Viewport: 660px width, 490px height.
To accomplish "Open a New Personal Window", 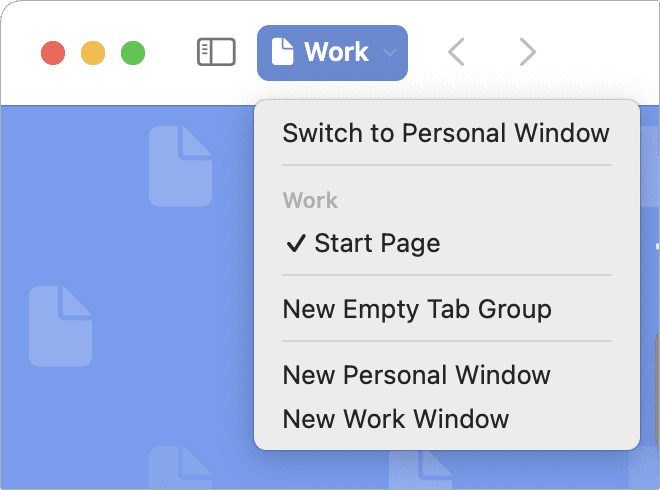I will [416, 376].
